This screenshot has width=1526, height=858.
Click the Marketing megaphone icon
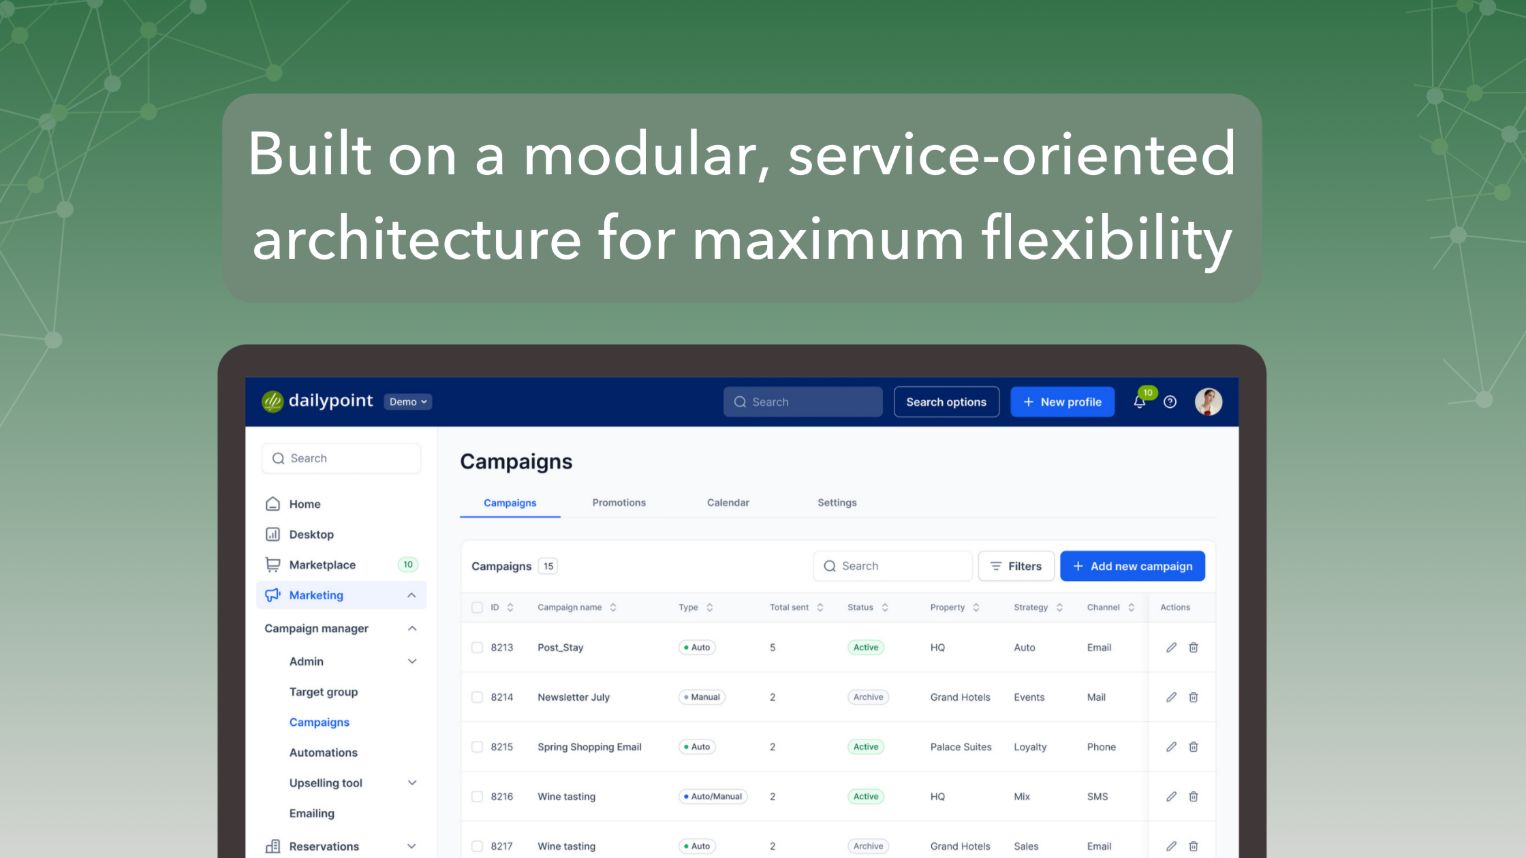[272, 595]
